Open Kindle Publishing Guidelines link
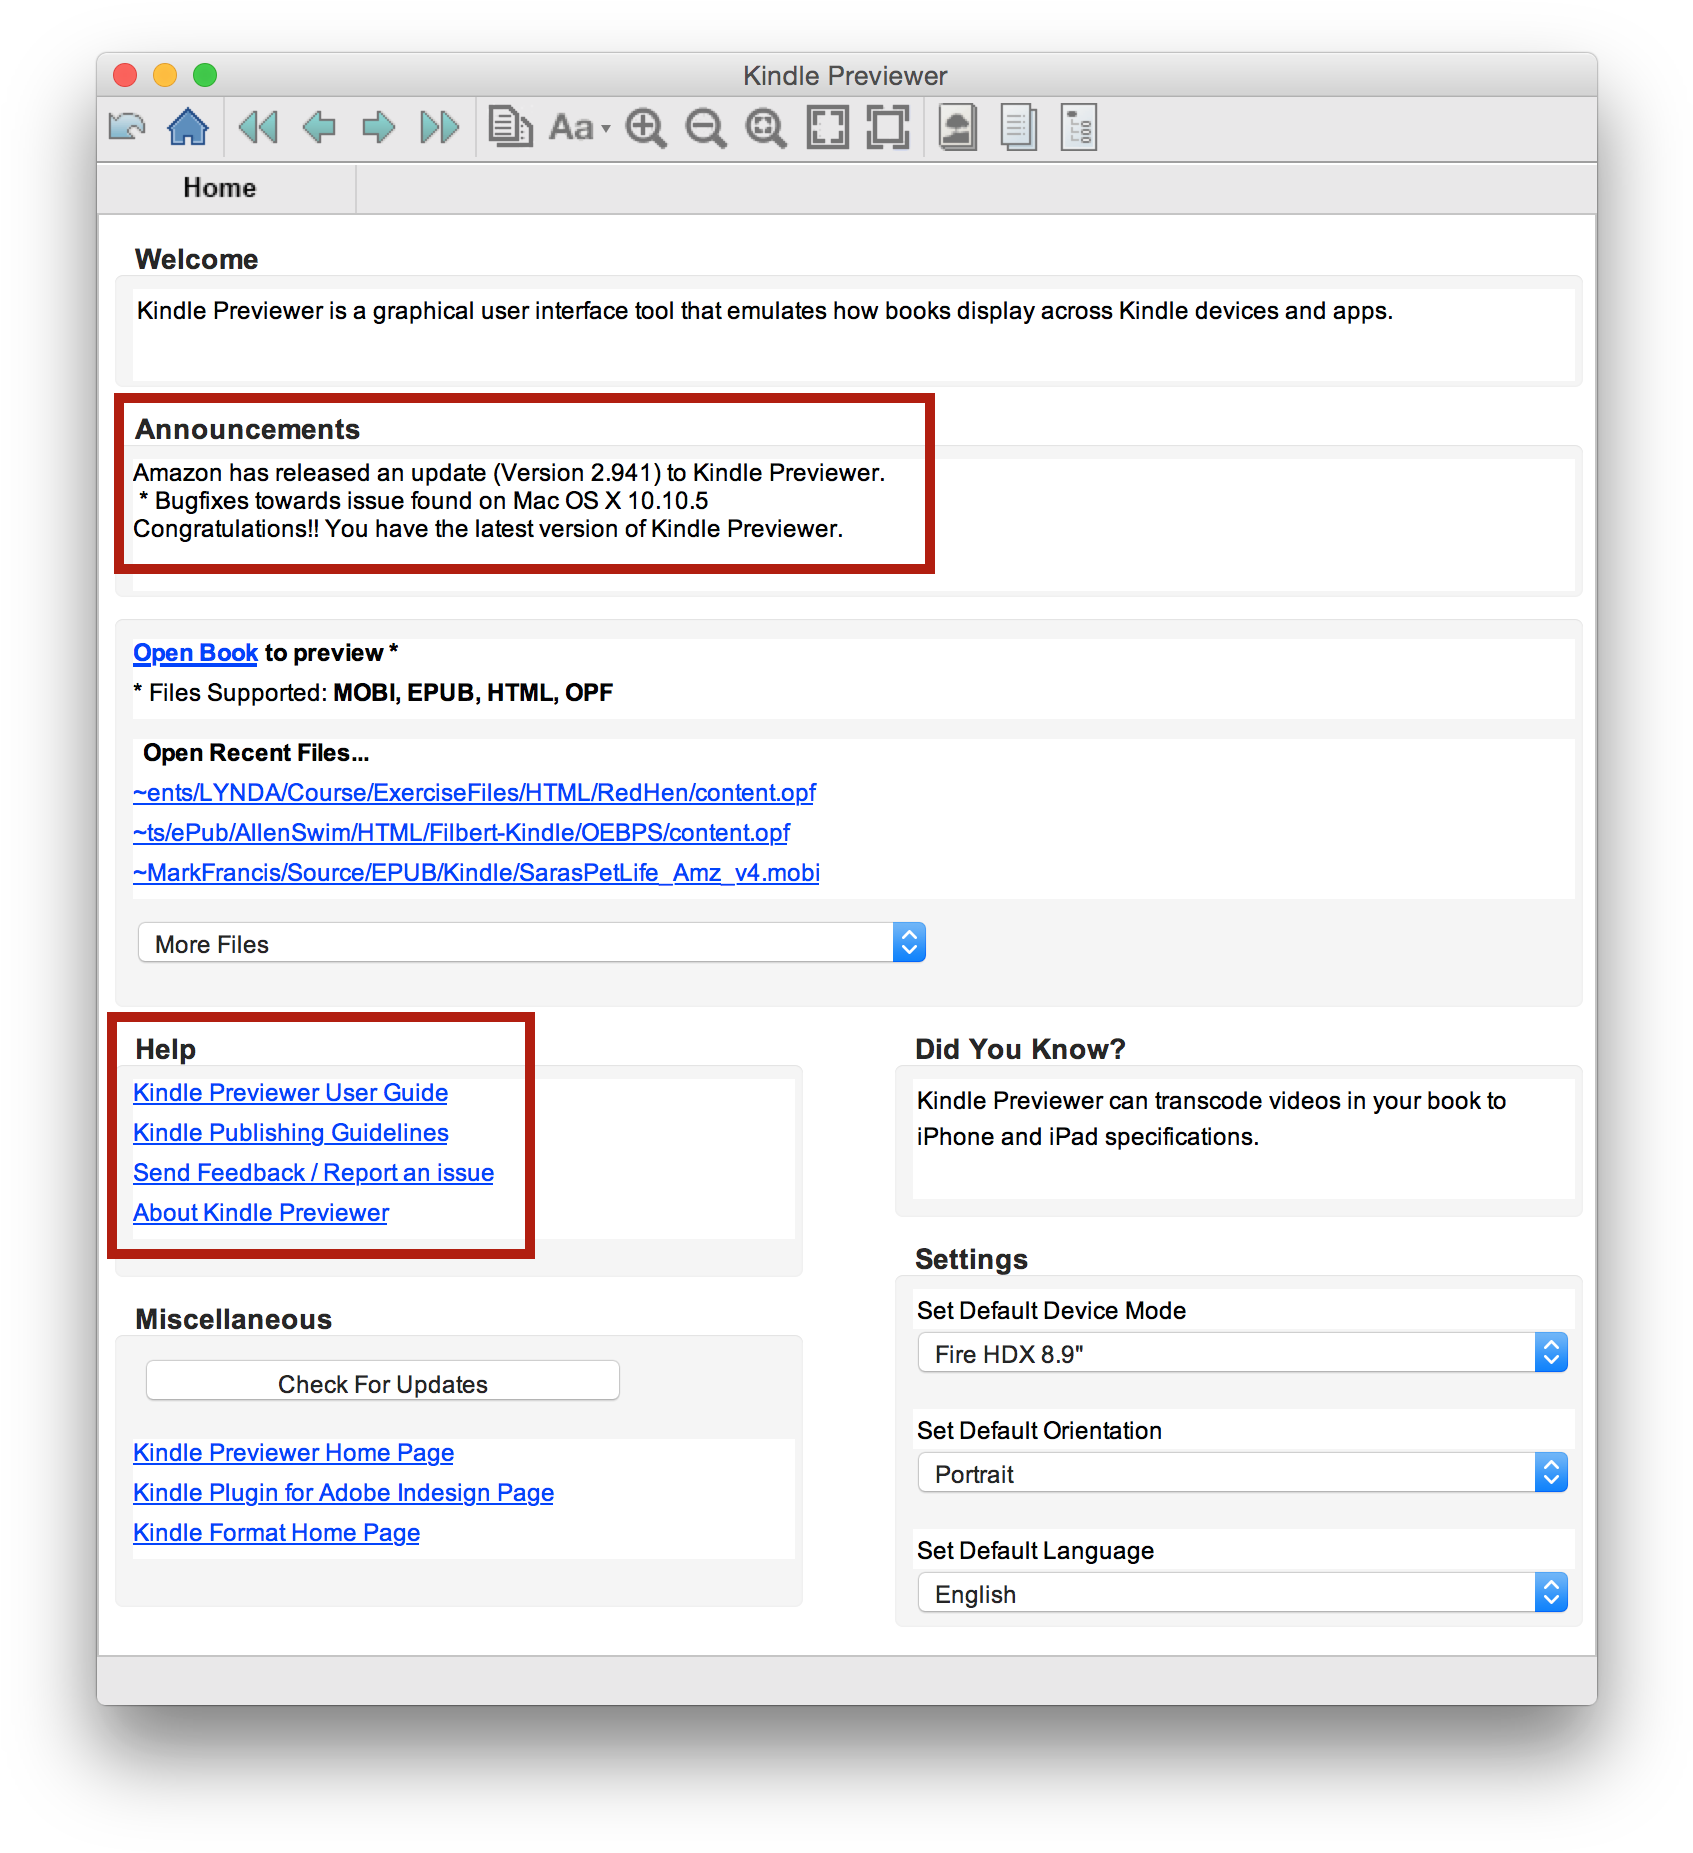1693x1853 pixels. coord(290,1133)
